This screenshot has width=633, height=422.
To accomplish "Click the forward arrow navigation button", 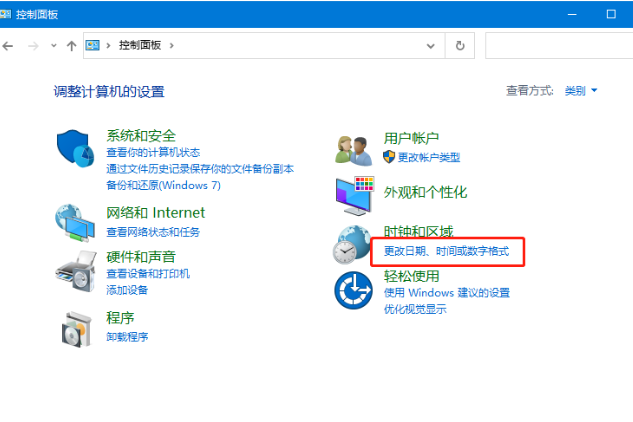I will point(33,46).
